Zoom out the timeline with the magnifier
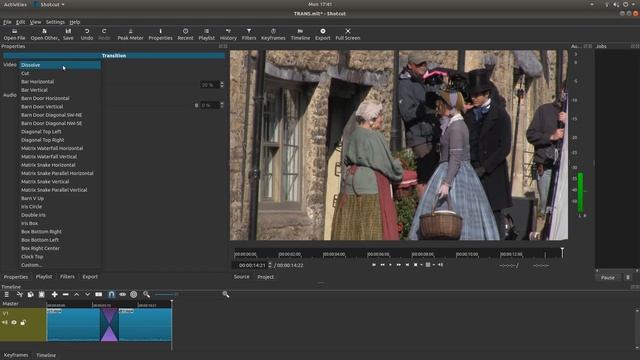640x360 pixels. (147, 294)
